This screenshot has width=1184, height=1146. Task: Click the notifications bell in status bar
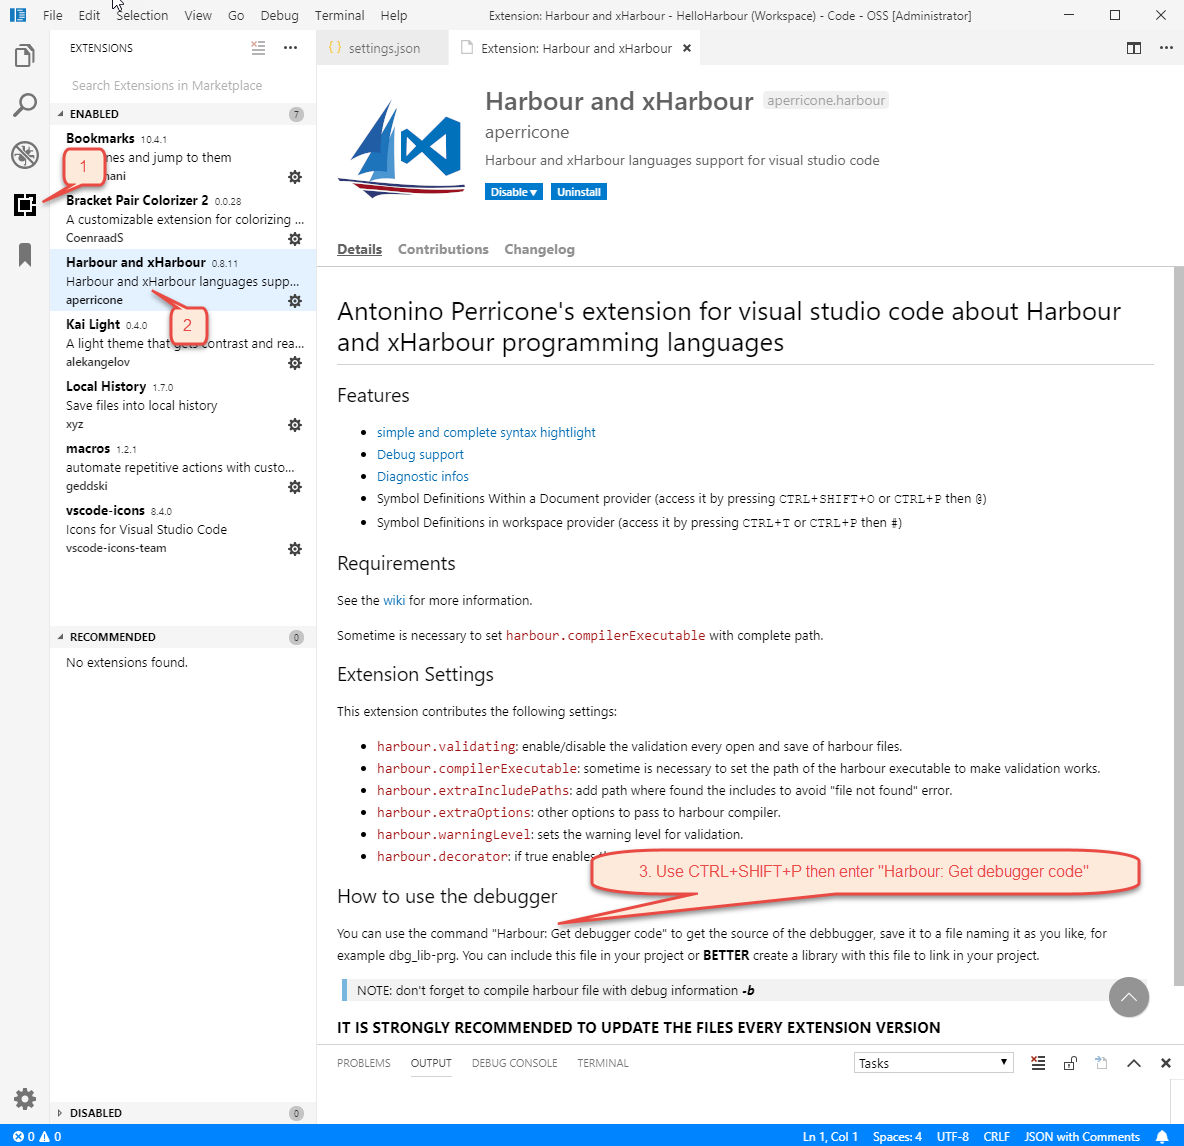tap(1162, 1137)
